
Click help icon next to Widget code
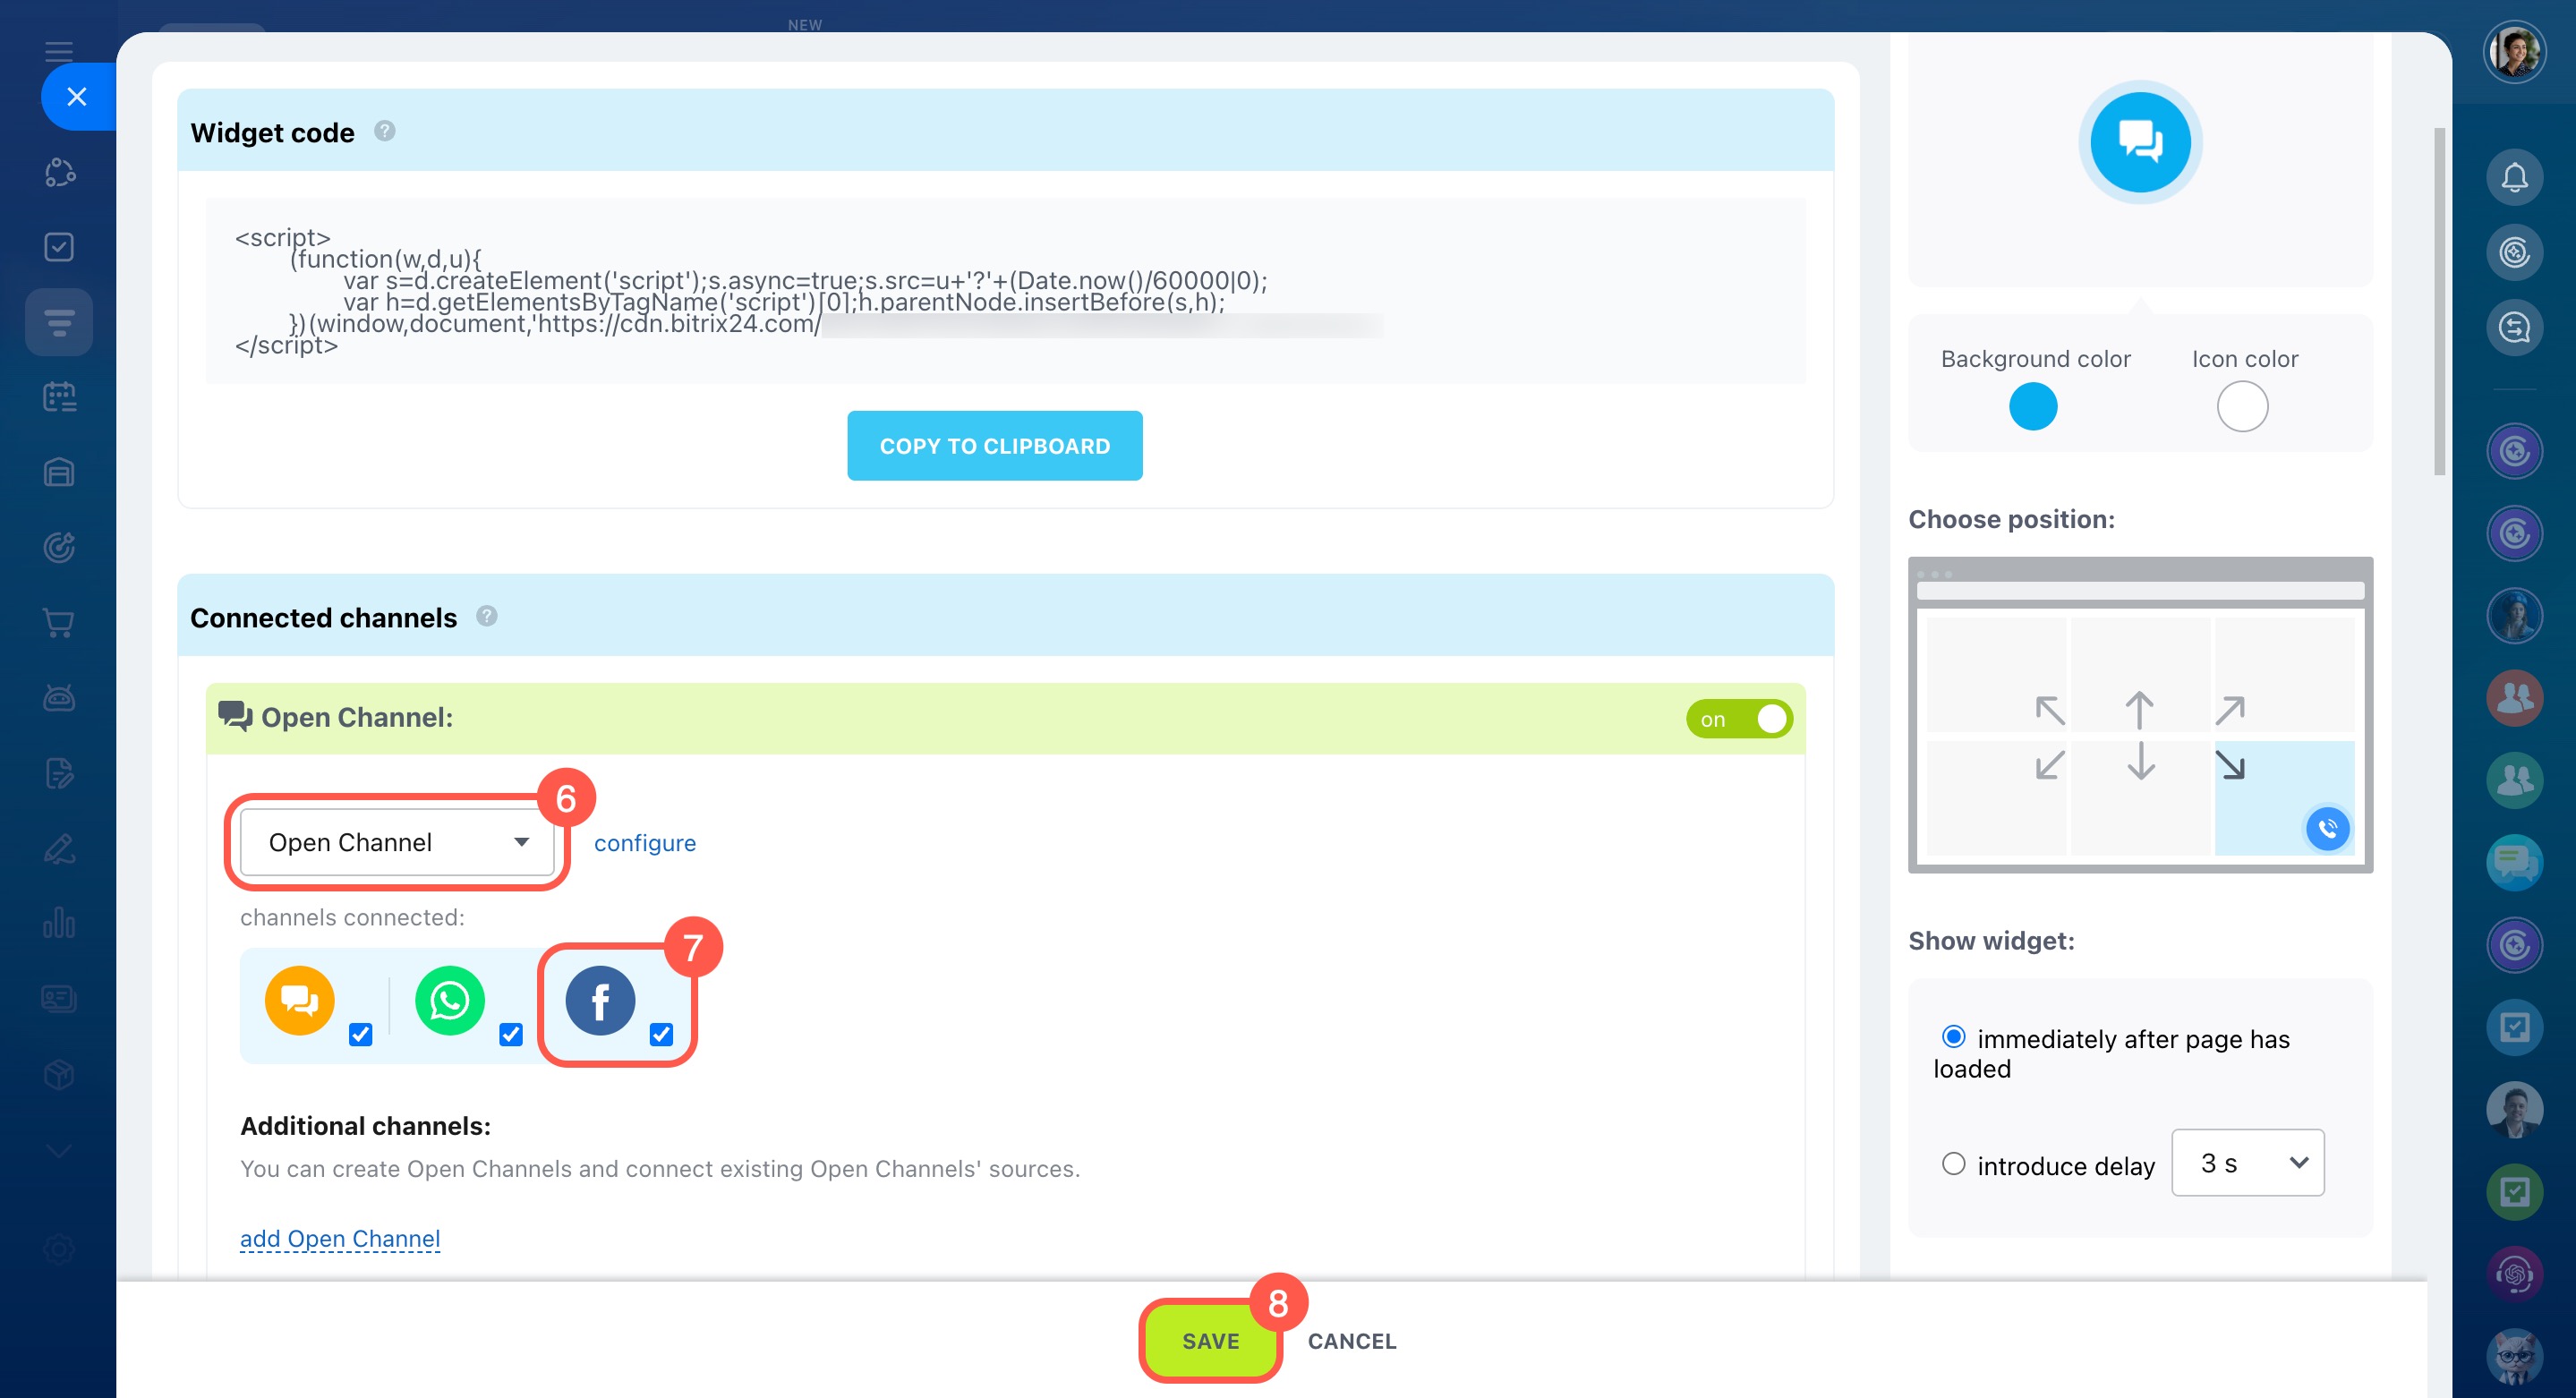[385, 131]
